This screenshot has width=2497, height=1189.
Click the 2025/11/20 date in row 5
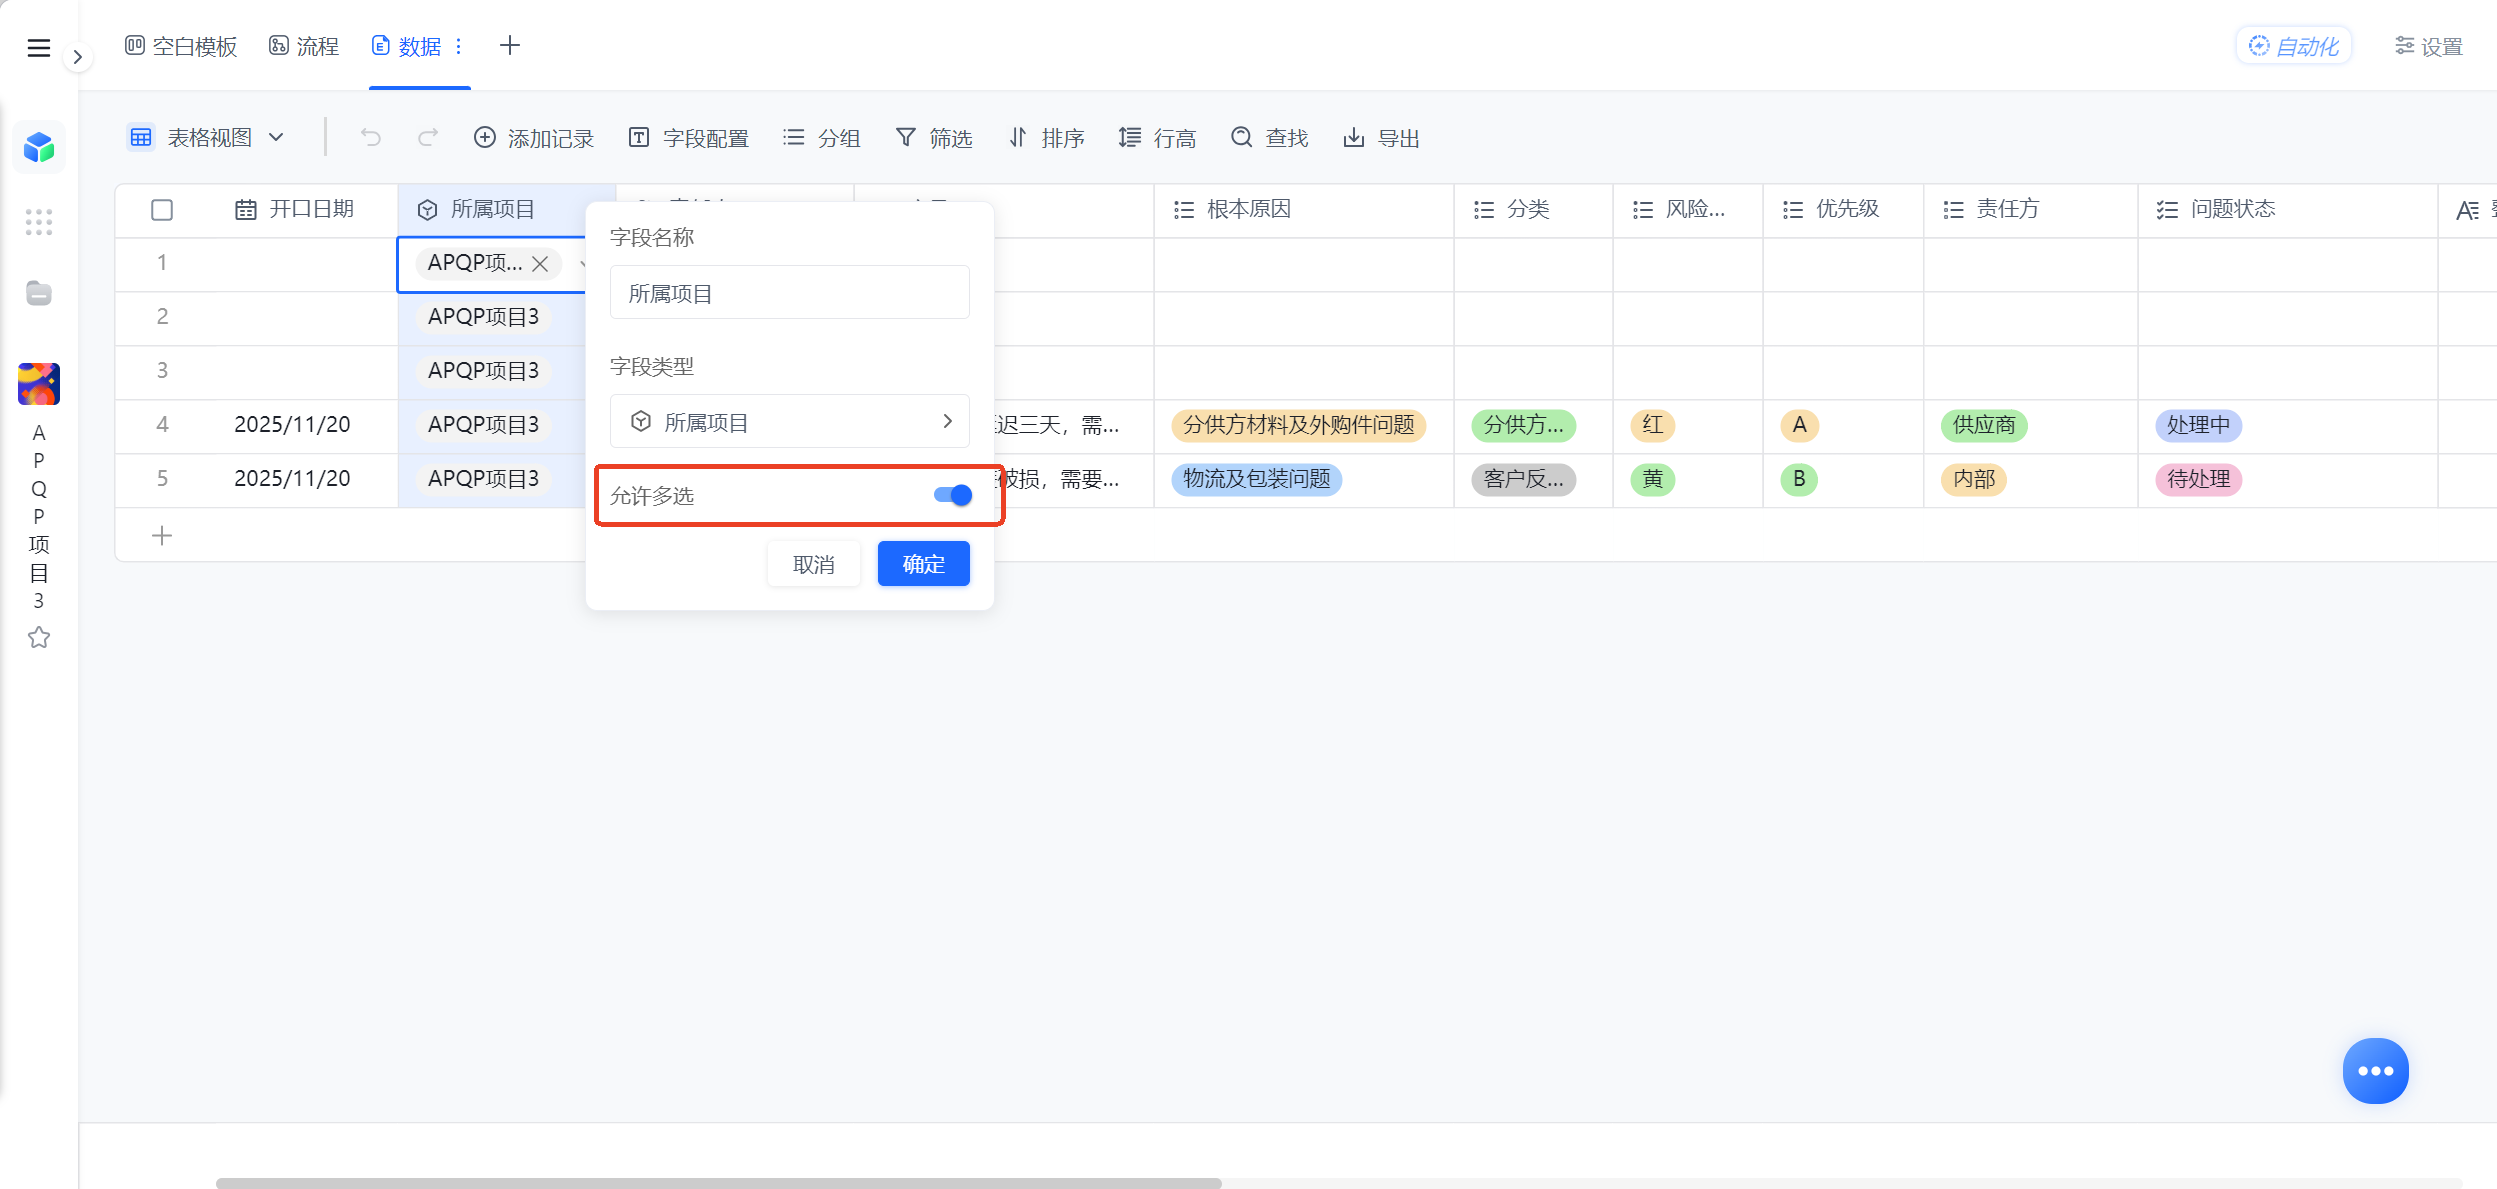pos(292,478)
